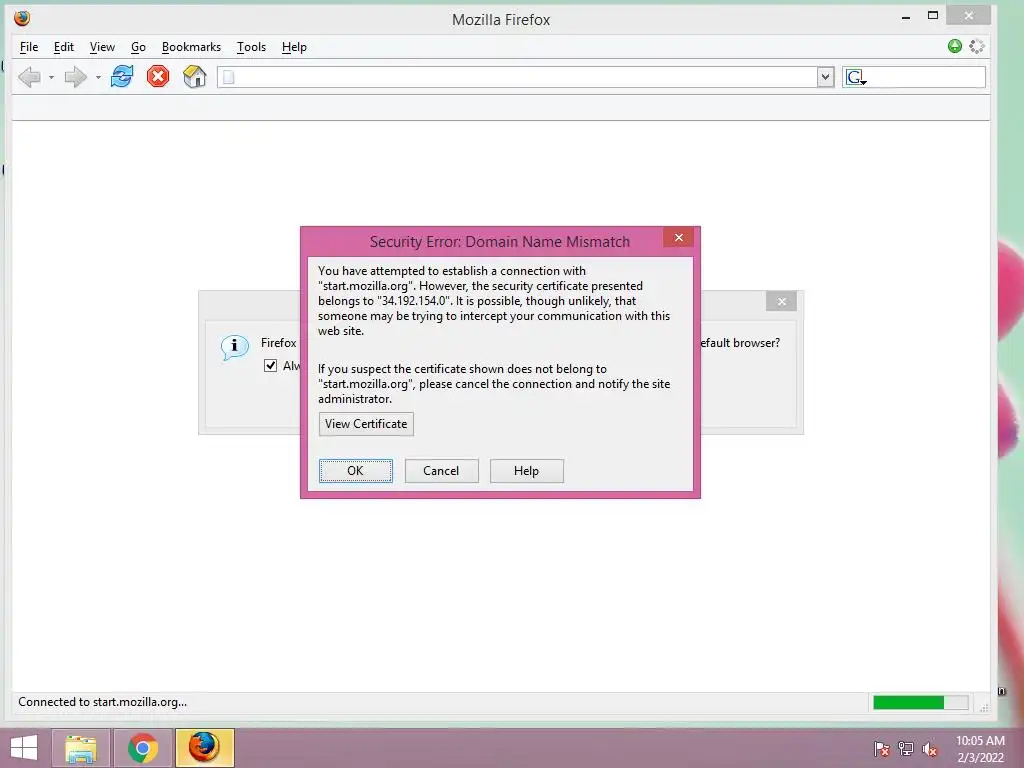Stop loading with the red X icon
Viewport: 1024px width, 768px height.
[x=158, y=76]
